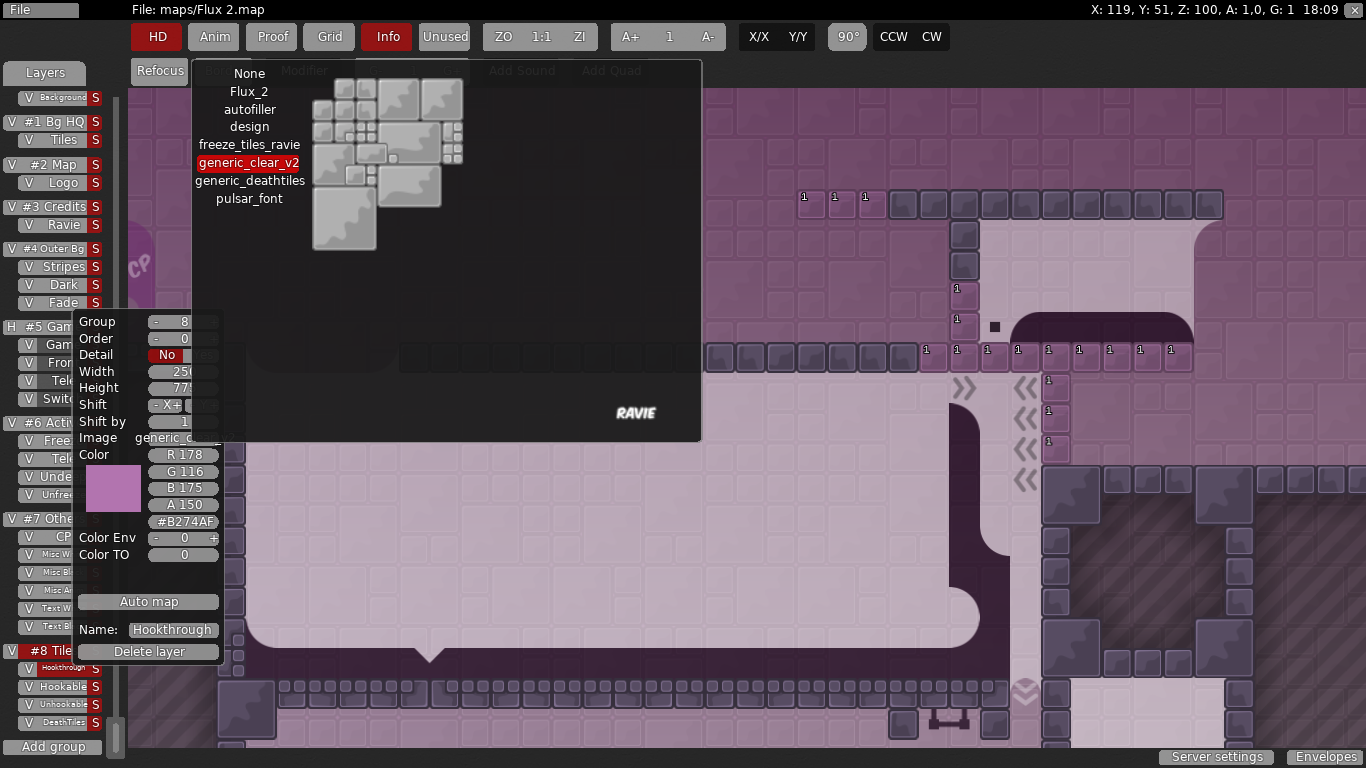
Task: Open Server settings
Action: click(1217, 757)
